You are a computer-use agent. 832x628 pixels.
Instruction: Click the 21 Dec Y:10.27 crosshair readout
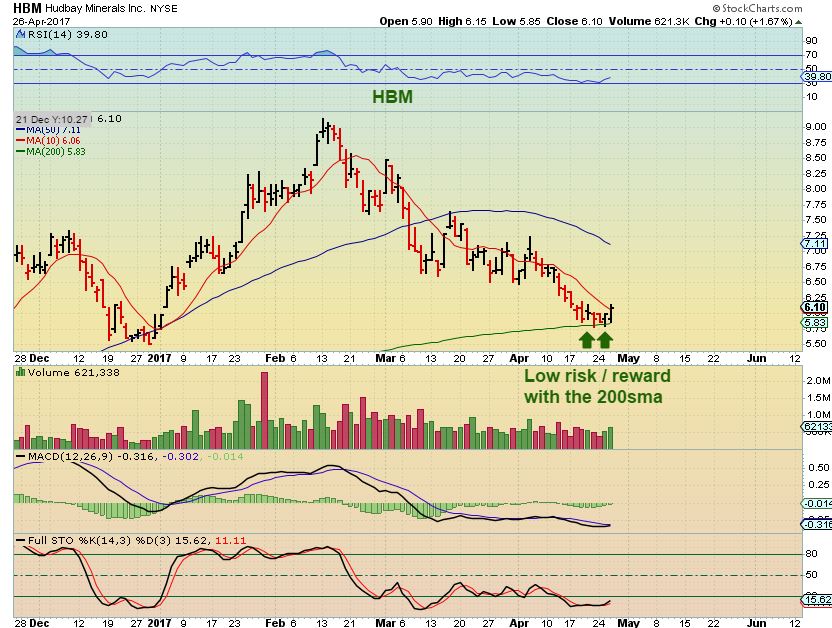(x=52, y=119)
